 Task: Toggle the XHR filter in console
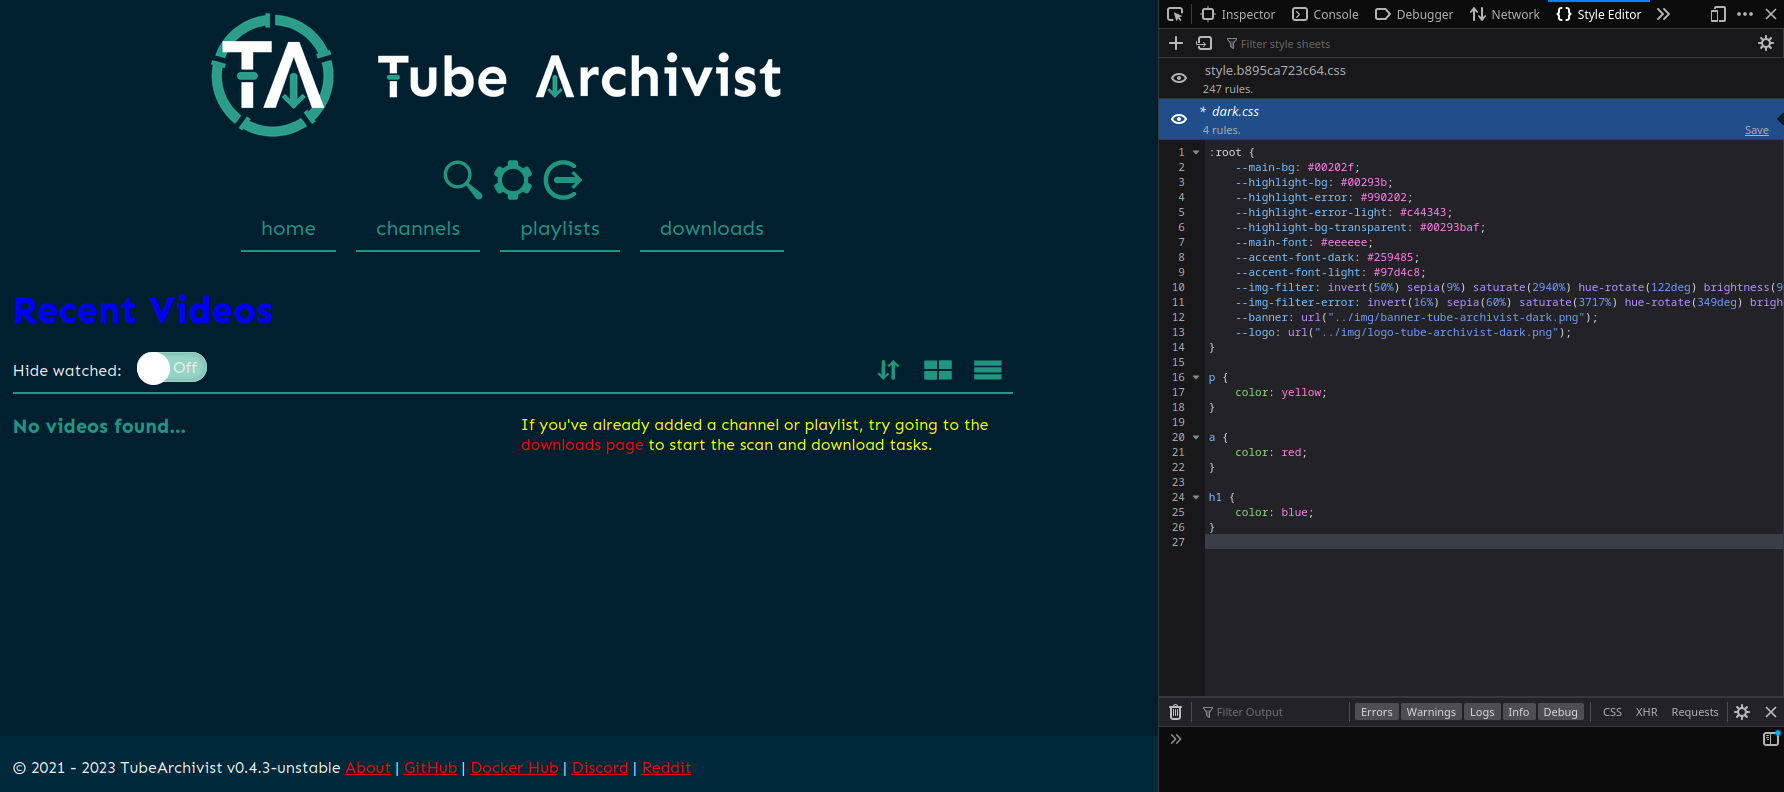tap(1647, 712)
